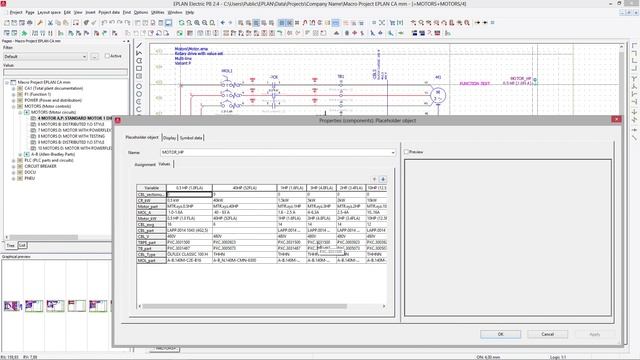
Task: Click the EPLAN application icon in title bar
Action: (x=3, y=4)
